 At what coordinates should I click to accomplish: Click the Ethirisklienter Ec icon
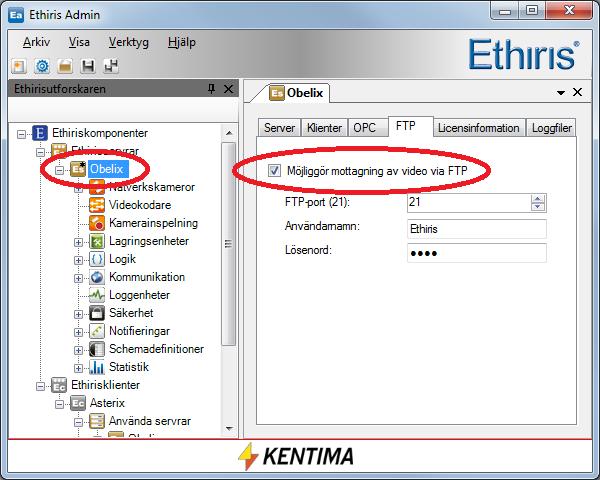point(59,385)
